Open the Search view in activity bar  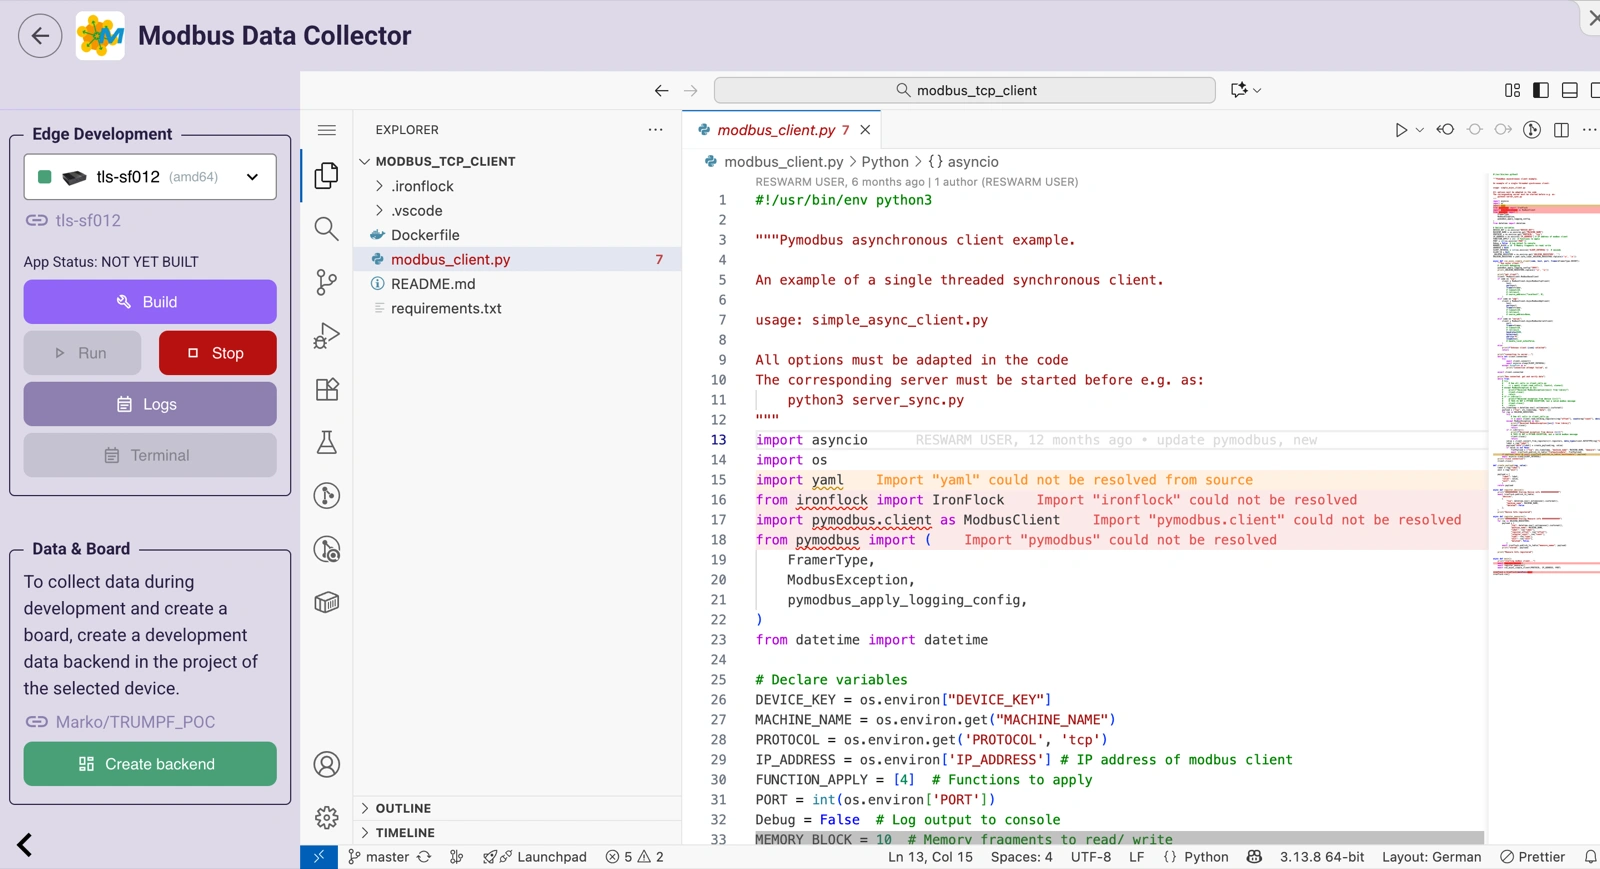coord(326,229)
